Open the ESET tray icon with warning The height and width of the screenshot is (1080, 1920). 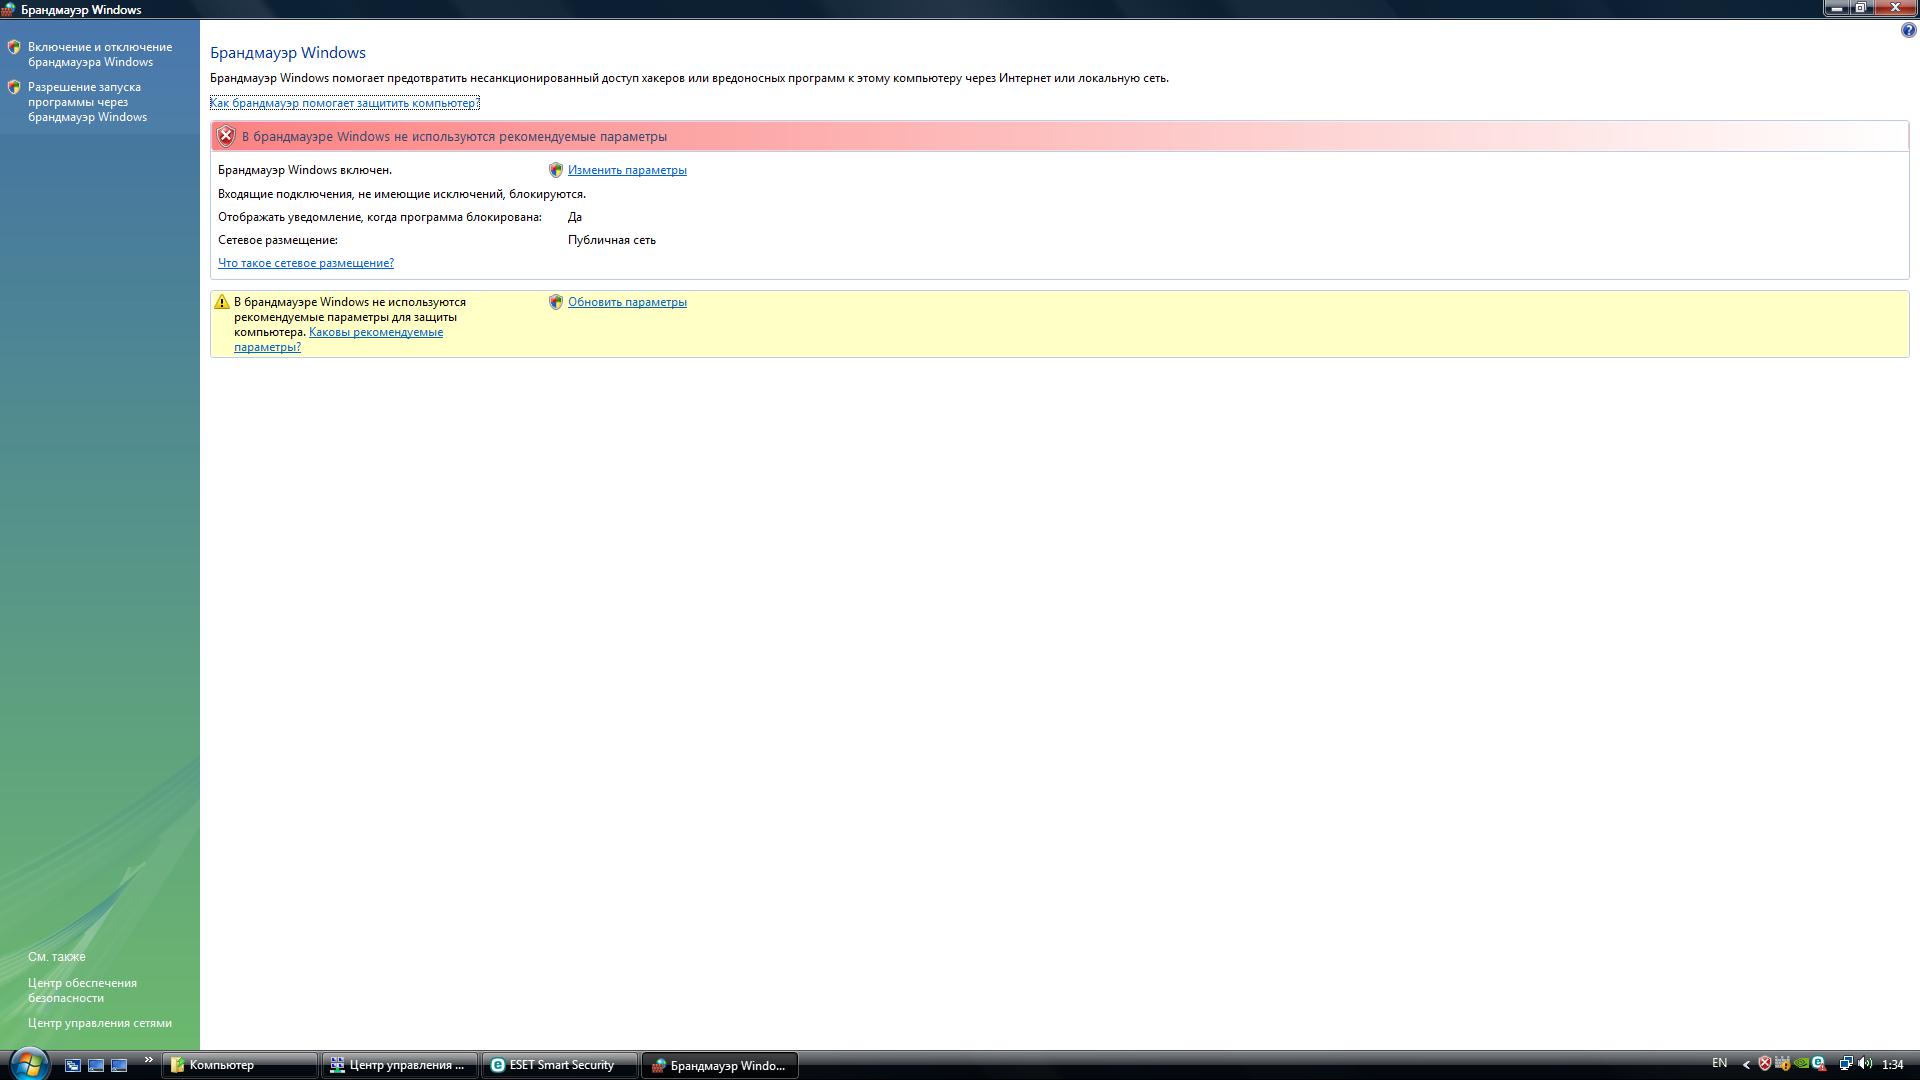pos(1819,1064)
